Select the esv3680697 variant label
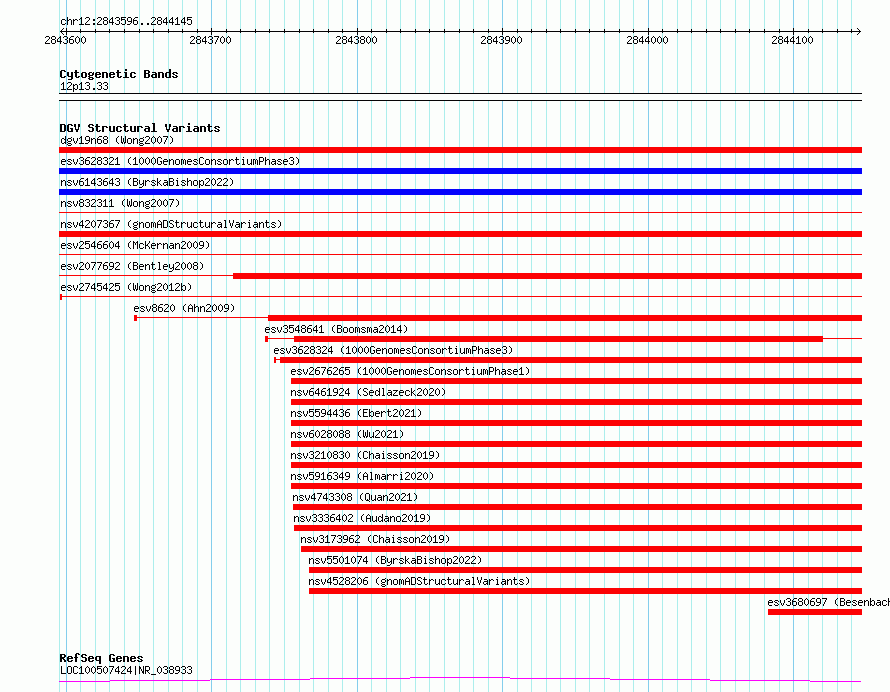890x692 pixels. pos(828,602)
